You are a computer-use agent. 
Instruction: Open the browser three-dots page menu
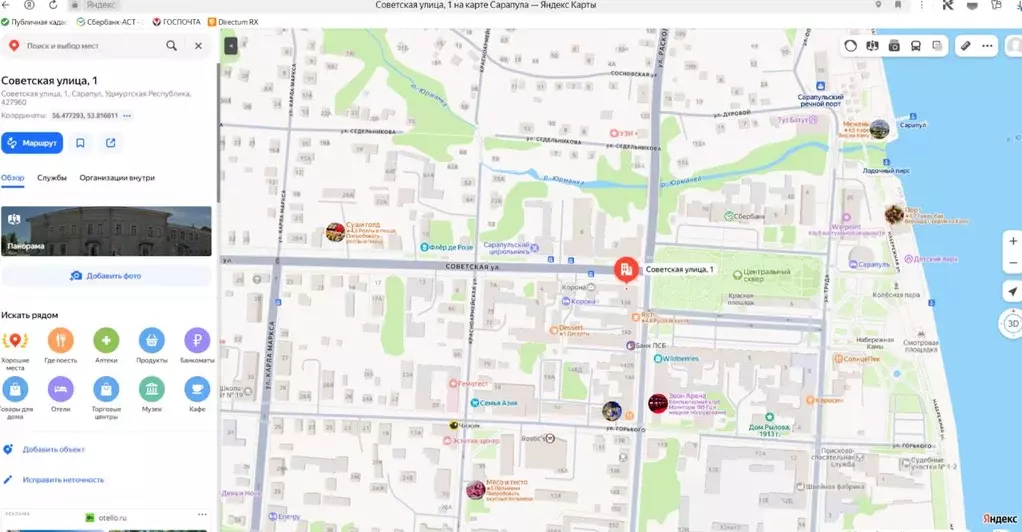tap(921, 5)
